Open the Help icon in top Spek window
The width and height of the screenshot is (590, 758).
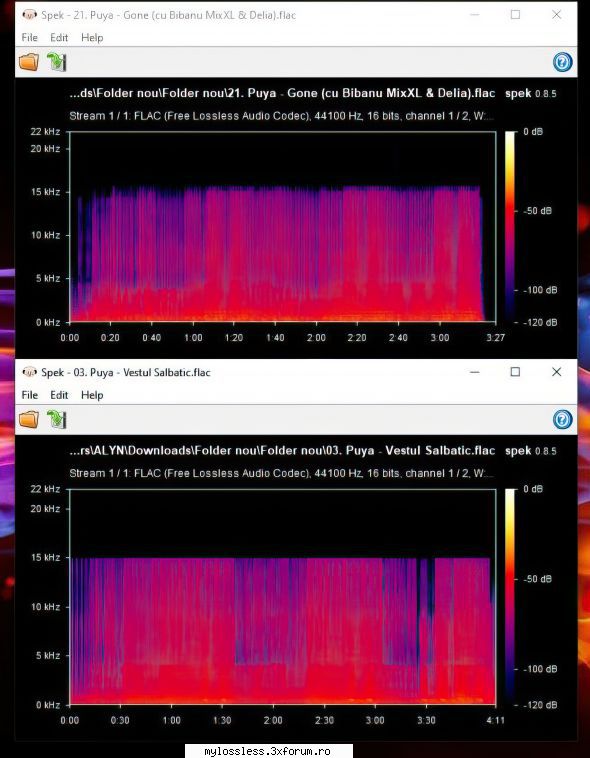562,62
